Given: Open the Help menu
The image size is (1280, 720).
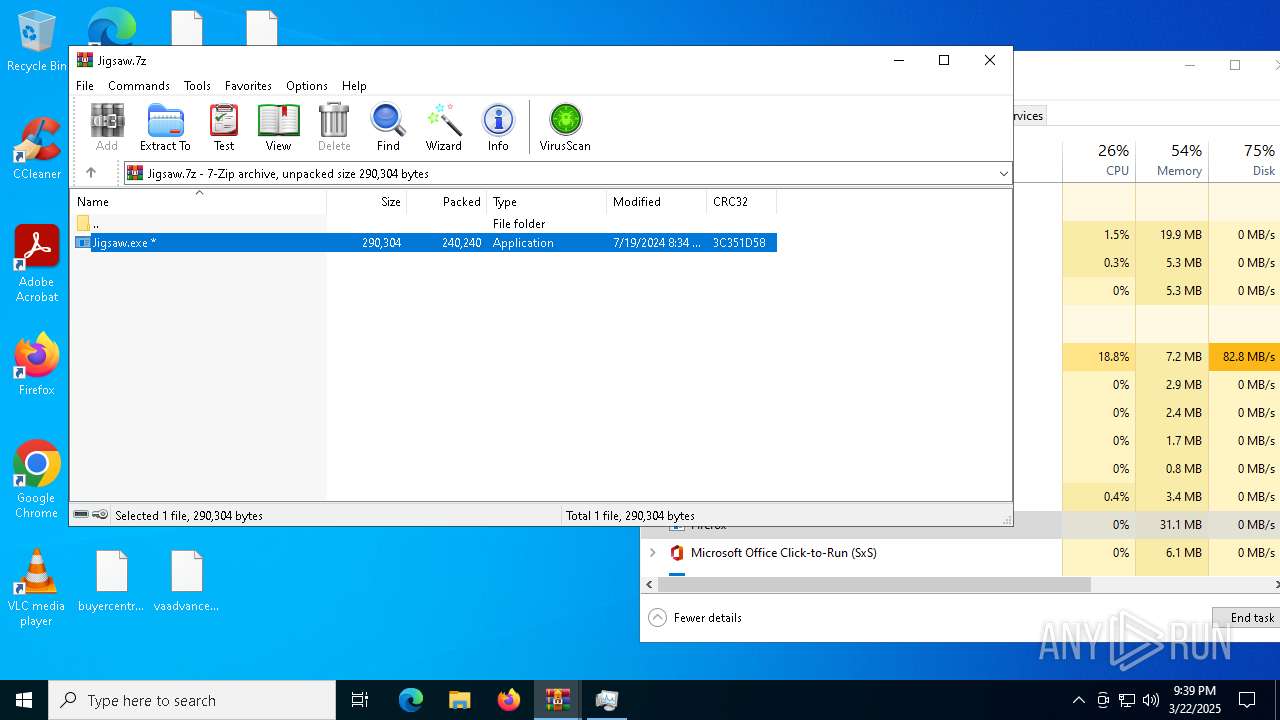Looking at the screenshot, I should coord(354,86).
